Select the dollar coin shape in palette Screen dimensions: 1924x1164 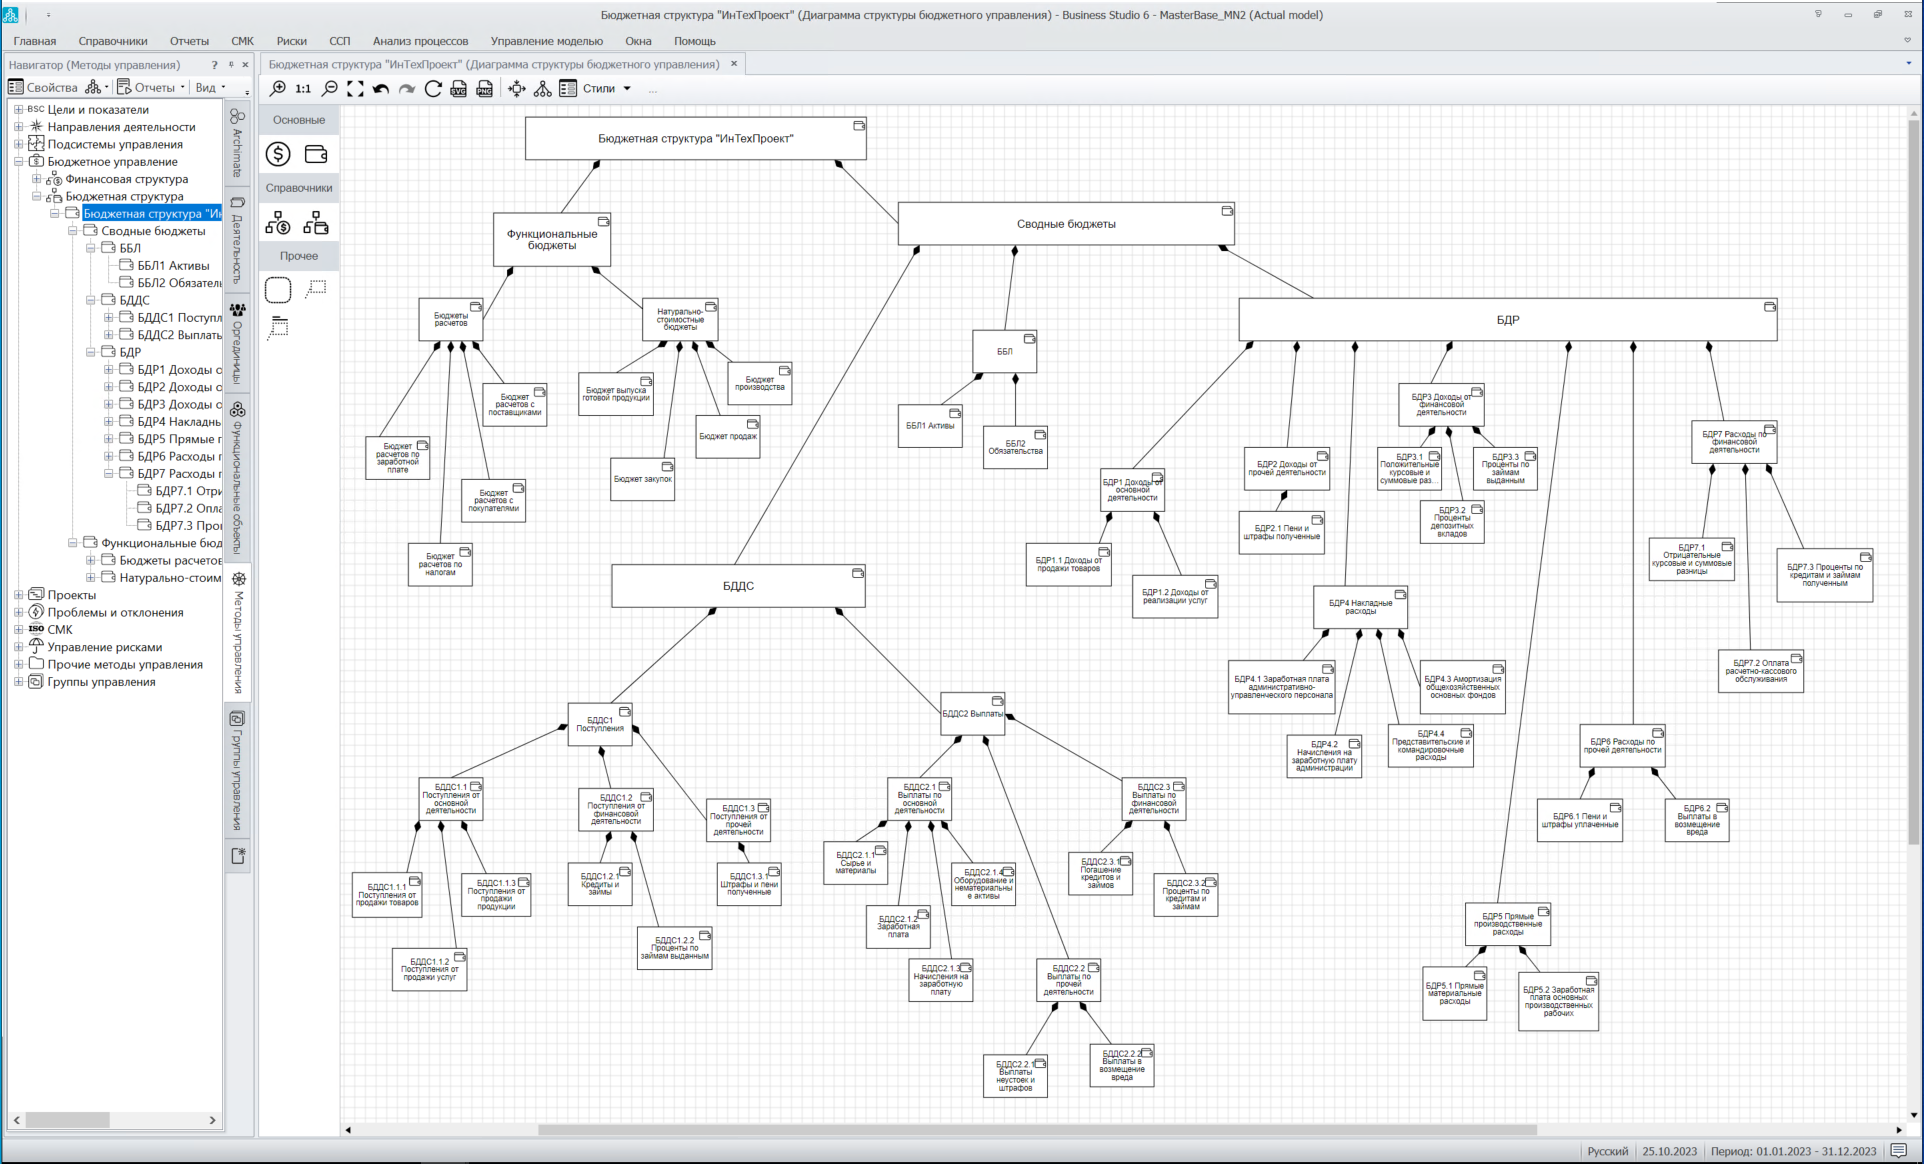click(278, 154)
